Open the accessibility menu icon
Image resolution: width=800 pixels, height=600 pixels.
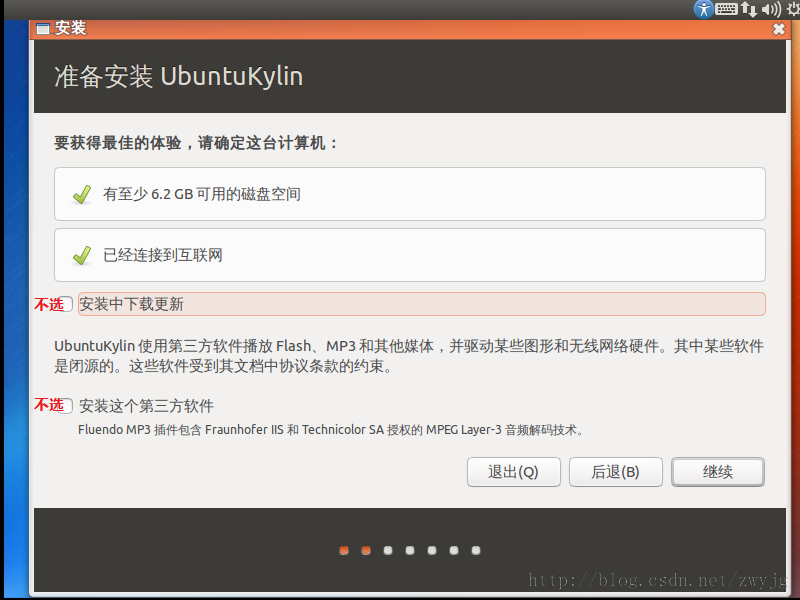click(x=704, y=9)
